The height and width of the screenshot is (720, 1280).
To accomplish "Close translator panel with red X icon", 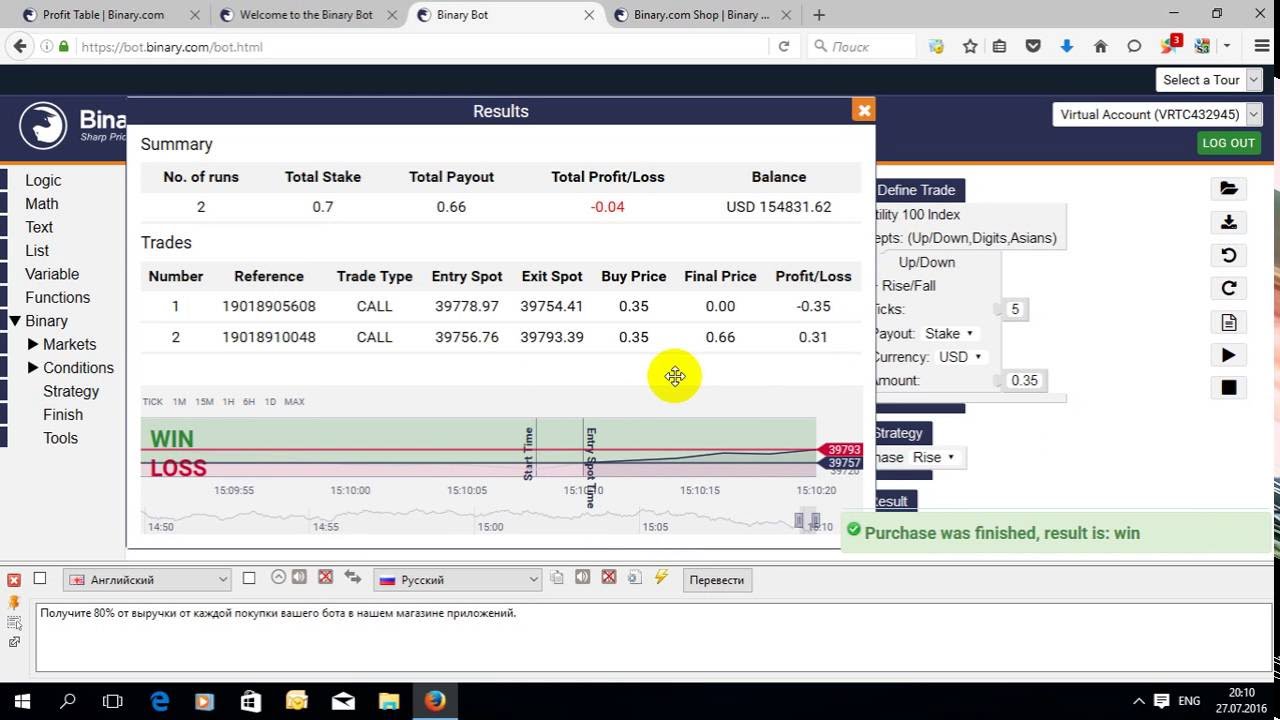I will click(x=14, y=580).
